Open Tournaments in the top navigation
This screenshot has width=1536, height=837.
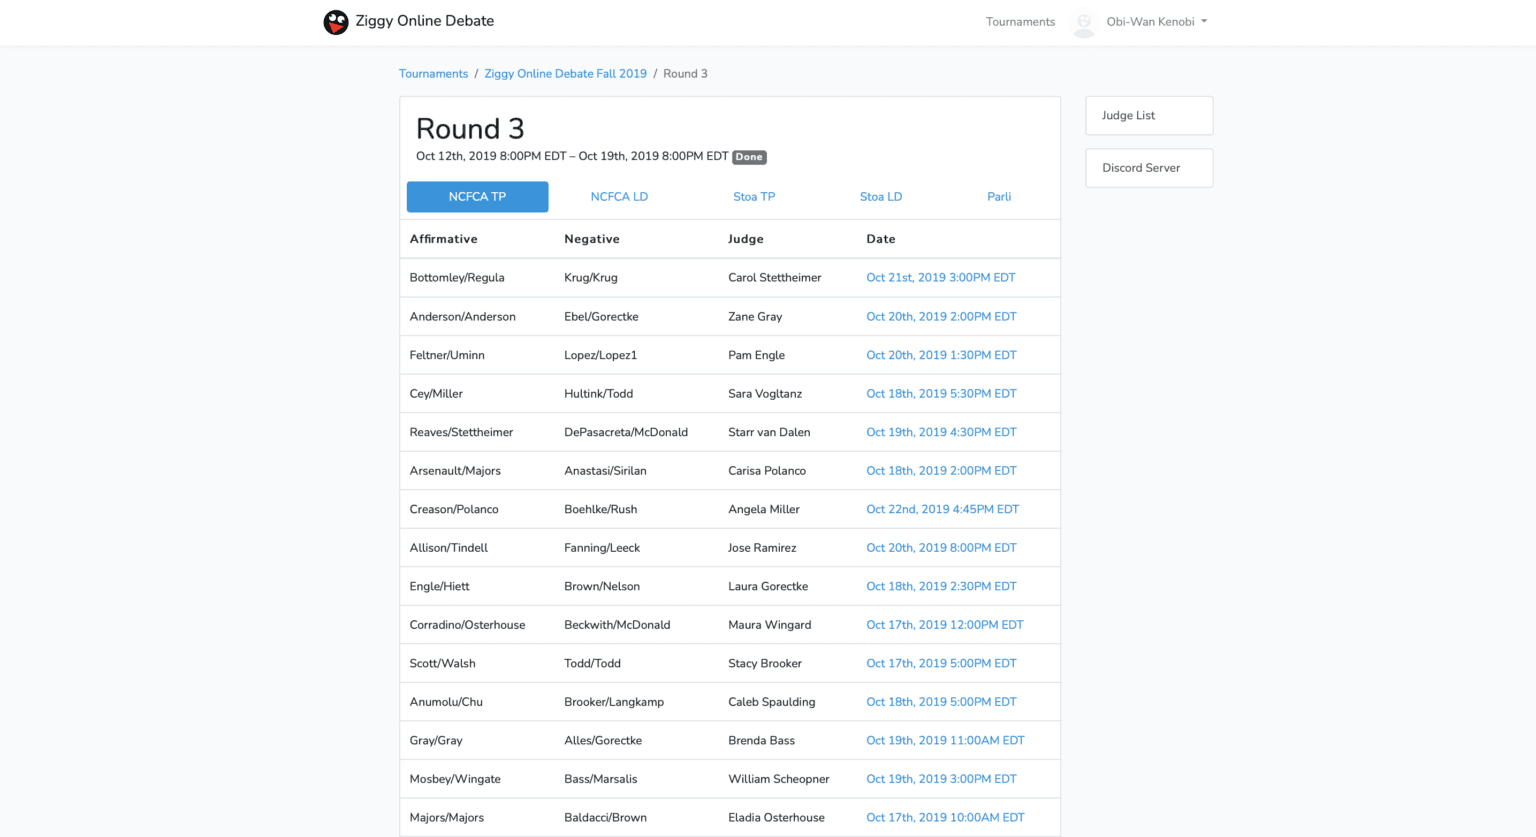[1020, 22]
